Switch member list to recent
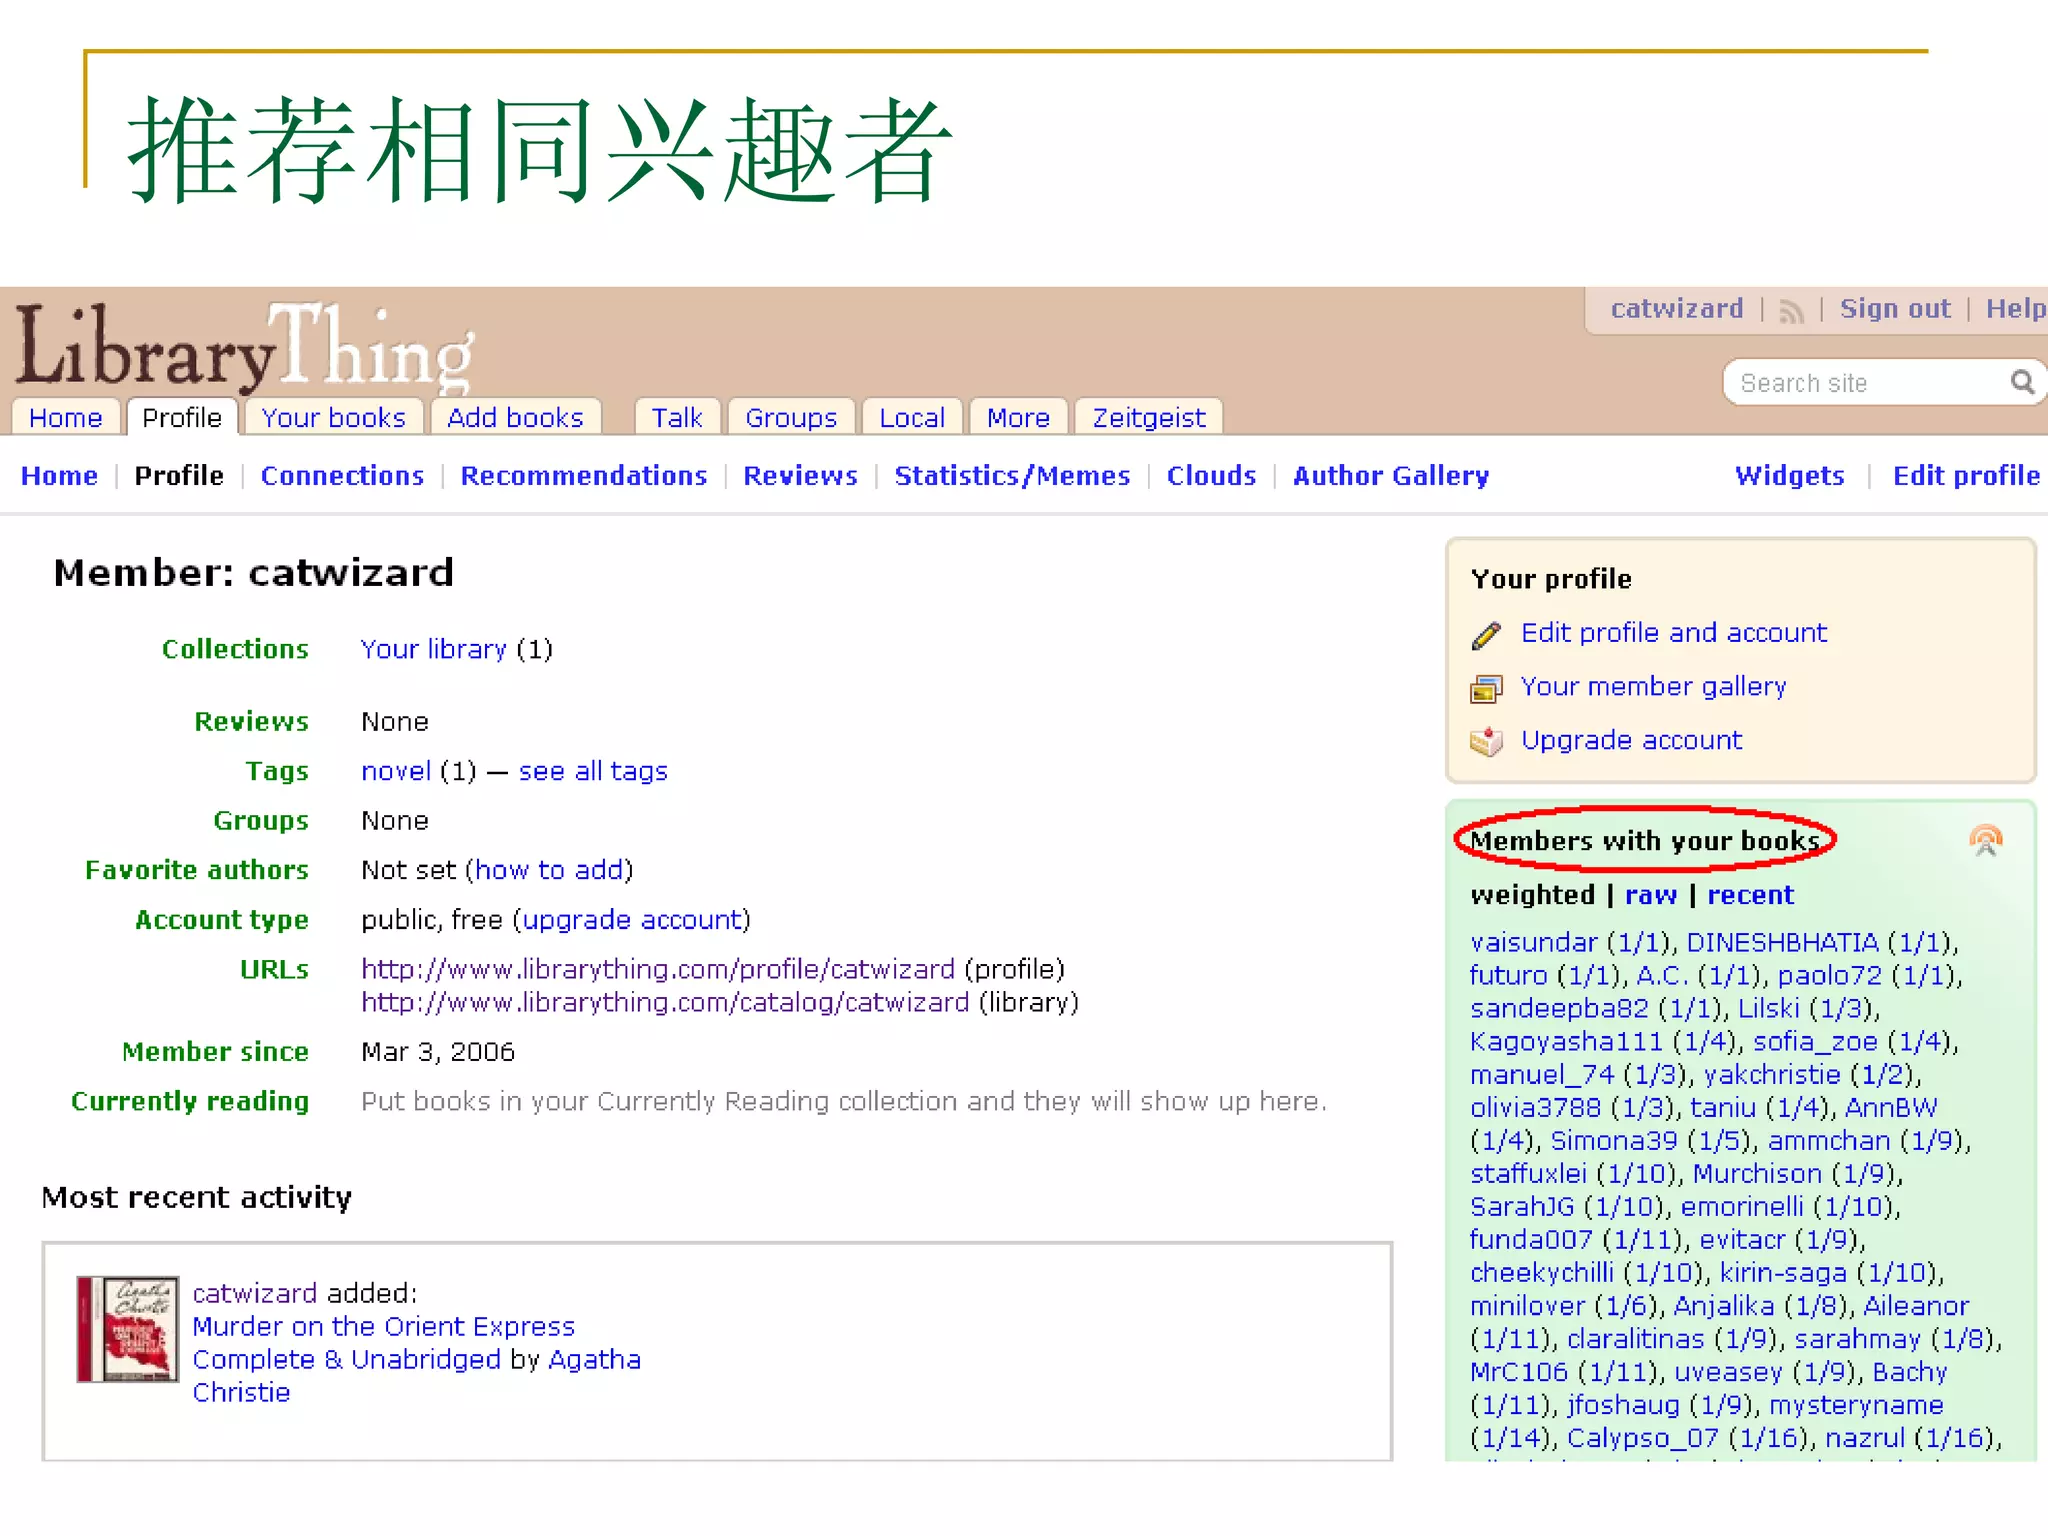The height and width of the screenshot is (1536, 2048). click(1750, 895)
